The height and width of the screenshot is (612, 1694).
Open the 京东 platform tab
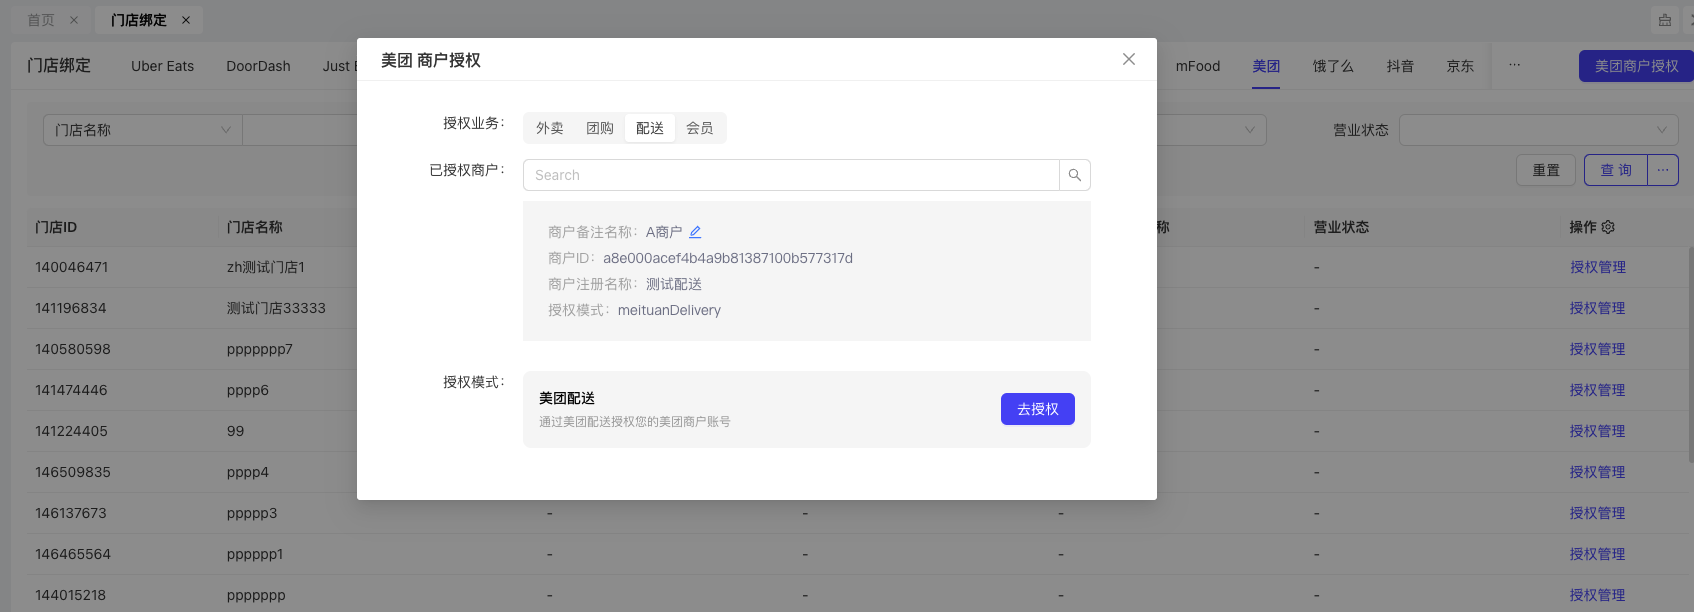coord(1460,66)
